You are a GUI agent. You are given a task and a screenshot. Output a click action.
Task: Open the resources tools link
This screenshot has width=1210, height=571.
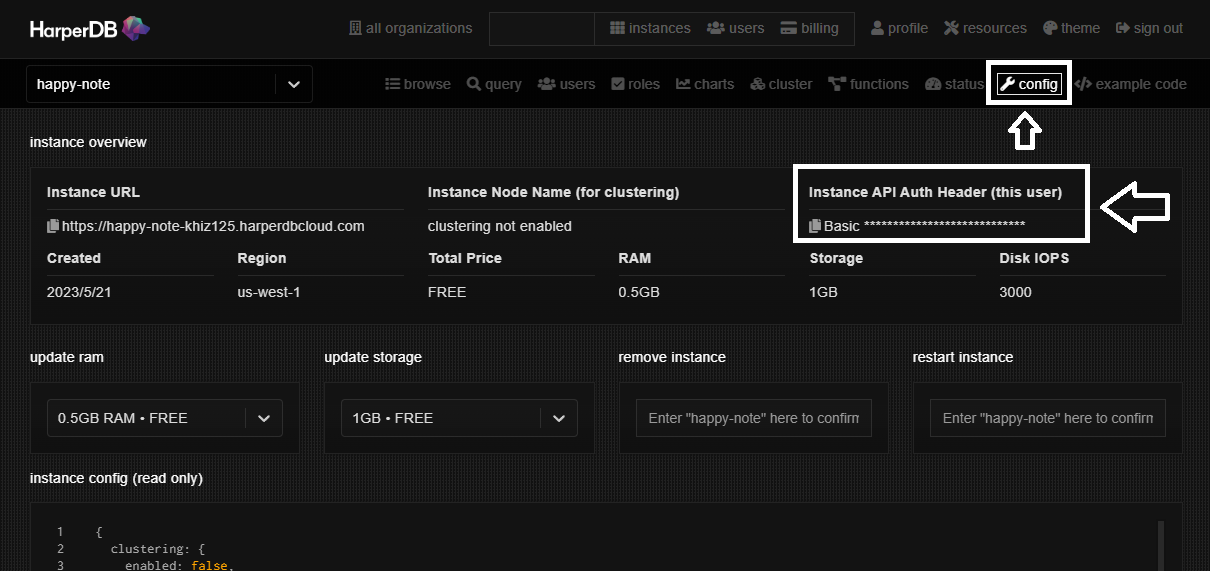pos(985,28)
